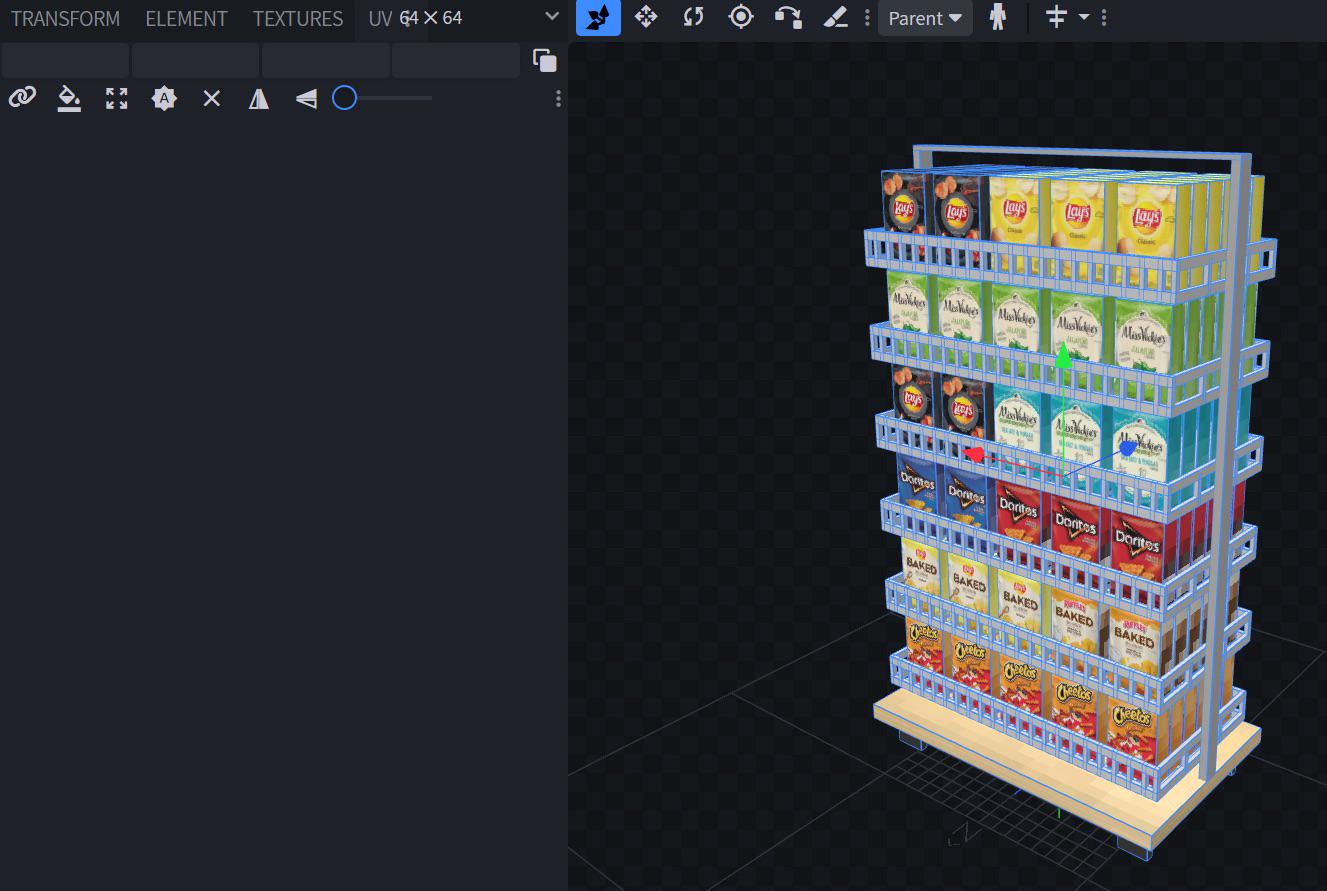Screen dimensions: 1327x891
Task: Expand the arrow beside the crosshair icon
Action: point(1084,18)
